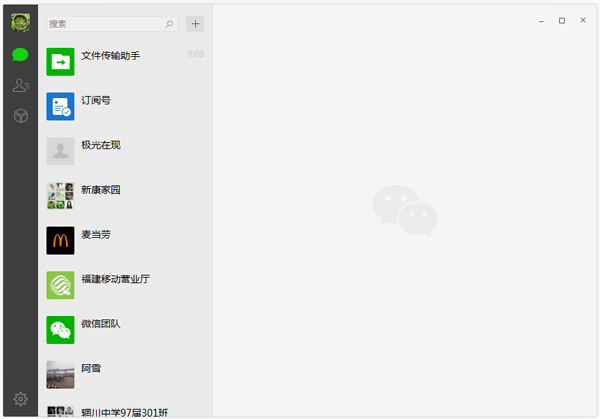Open the 文件传输助手 chat name
Screen dimensions: 600x419
pos(111,55)
